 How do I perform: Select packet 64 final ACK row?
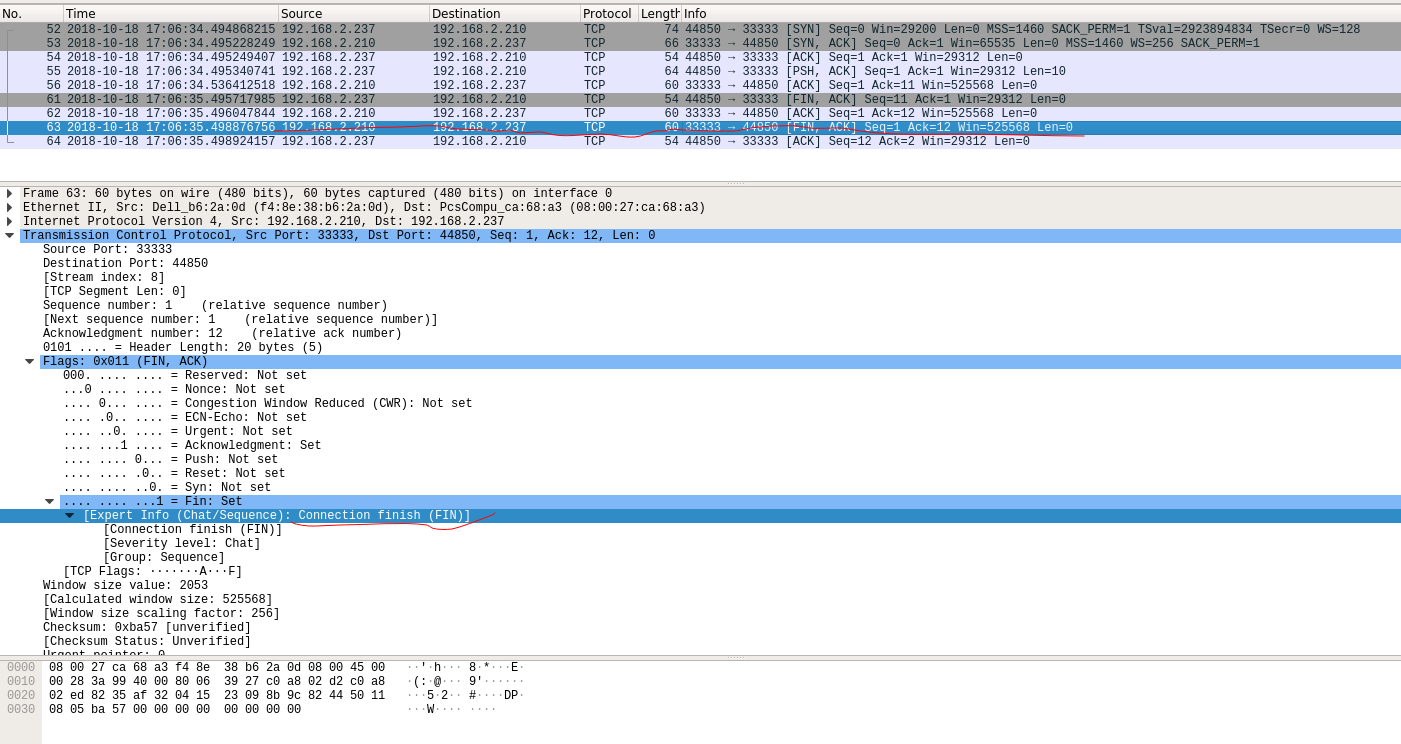[x=700, y=142]
